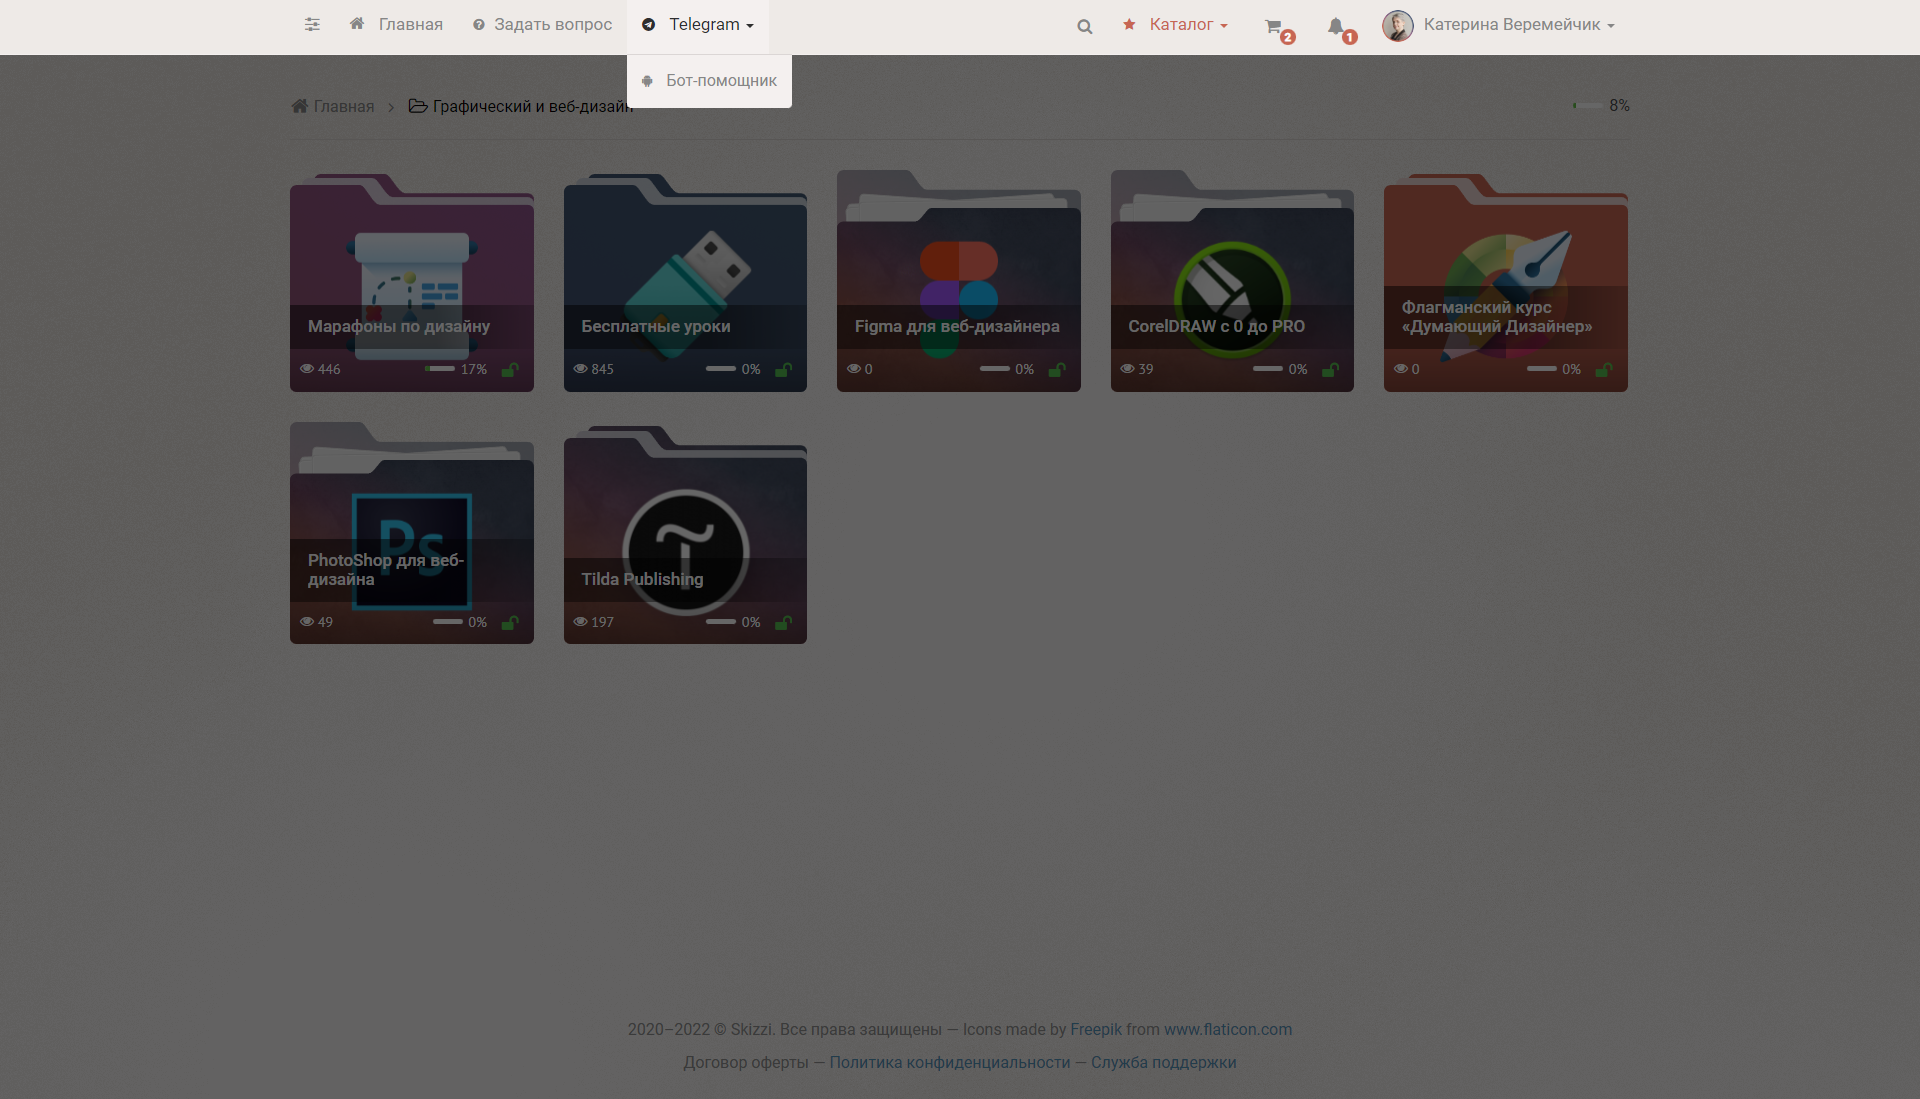The width and height of the screenshot is (1920, 1099).
Task: Click the unlock icon on Думающий Дизайнер card
Action: 1604,370
